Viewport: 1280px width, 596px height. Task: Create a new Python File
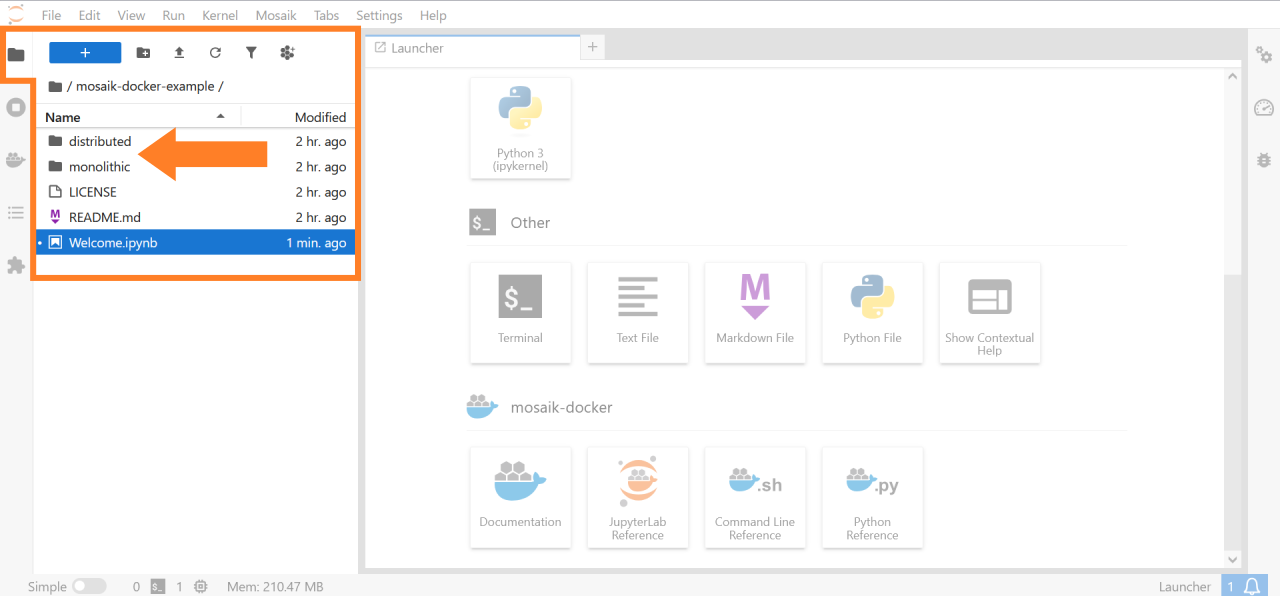point(872,312)
